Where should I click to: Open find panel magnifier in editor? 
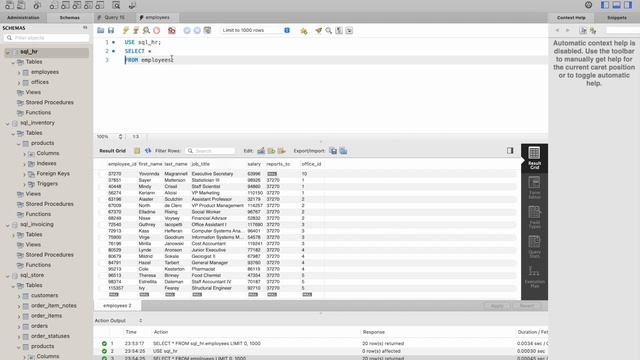click(x=329, y=30)
